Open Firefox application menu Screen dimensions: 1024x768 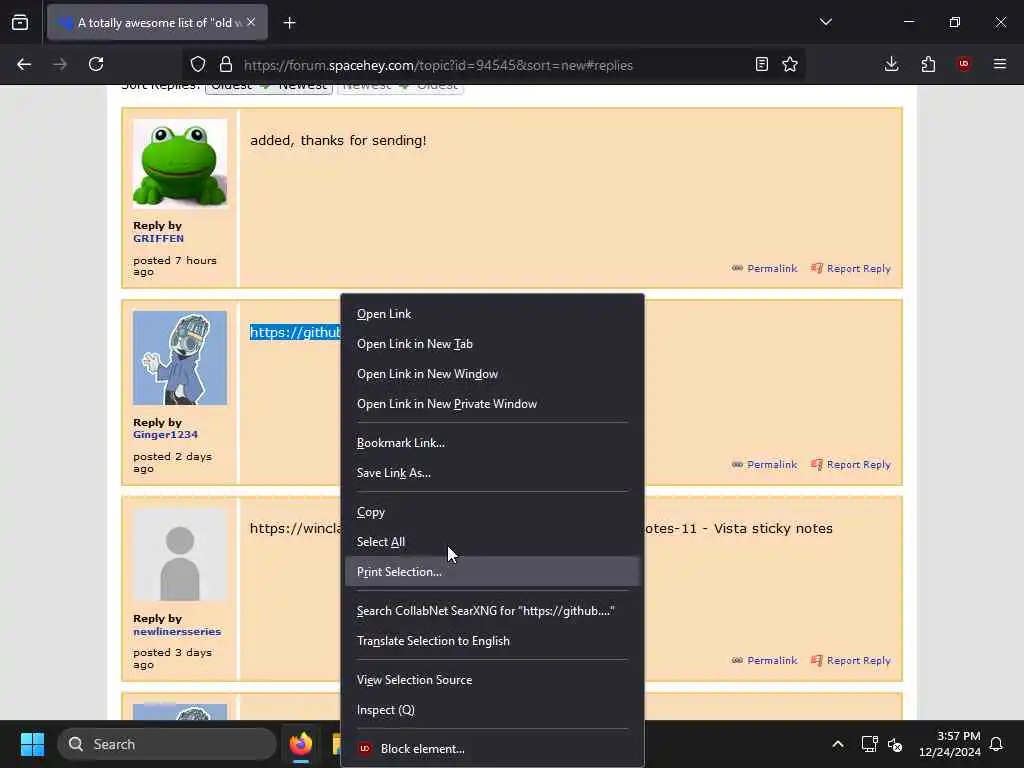coord(1000,64)
